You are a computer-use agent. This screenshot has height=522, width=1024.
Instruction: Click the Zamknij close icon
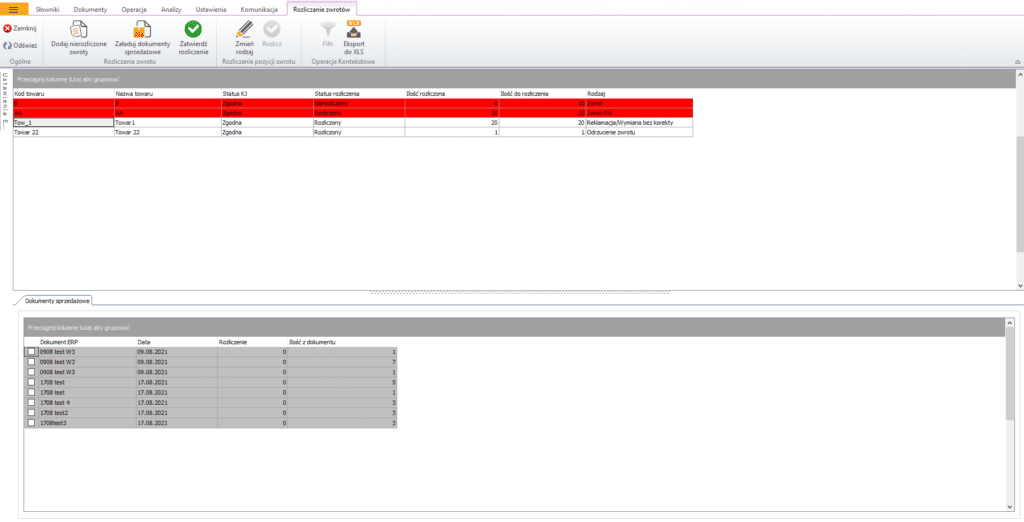point(8,29)
